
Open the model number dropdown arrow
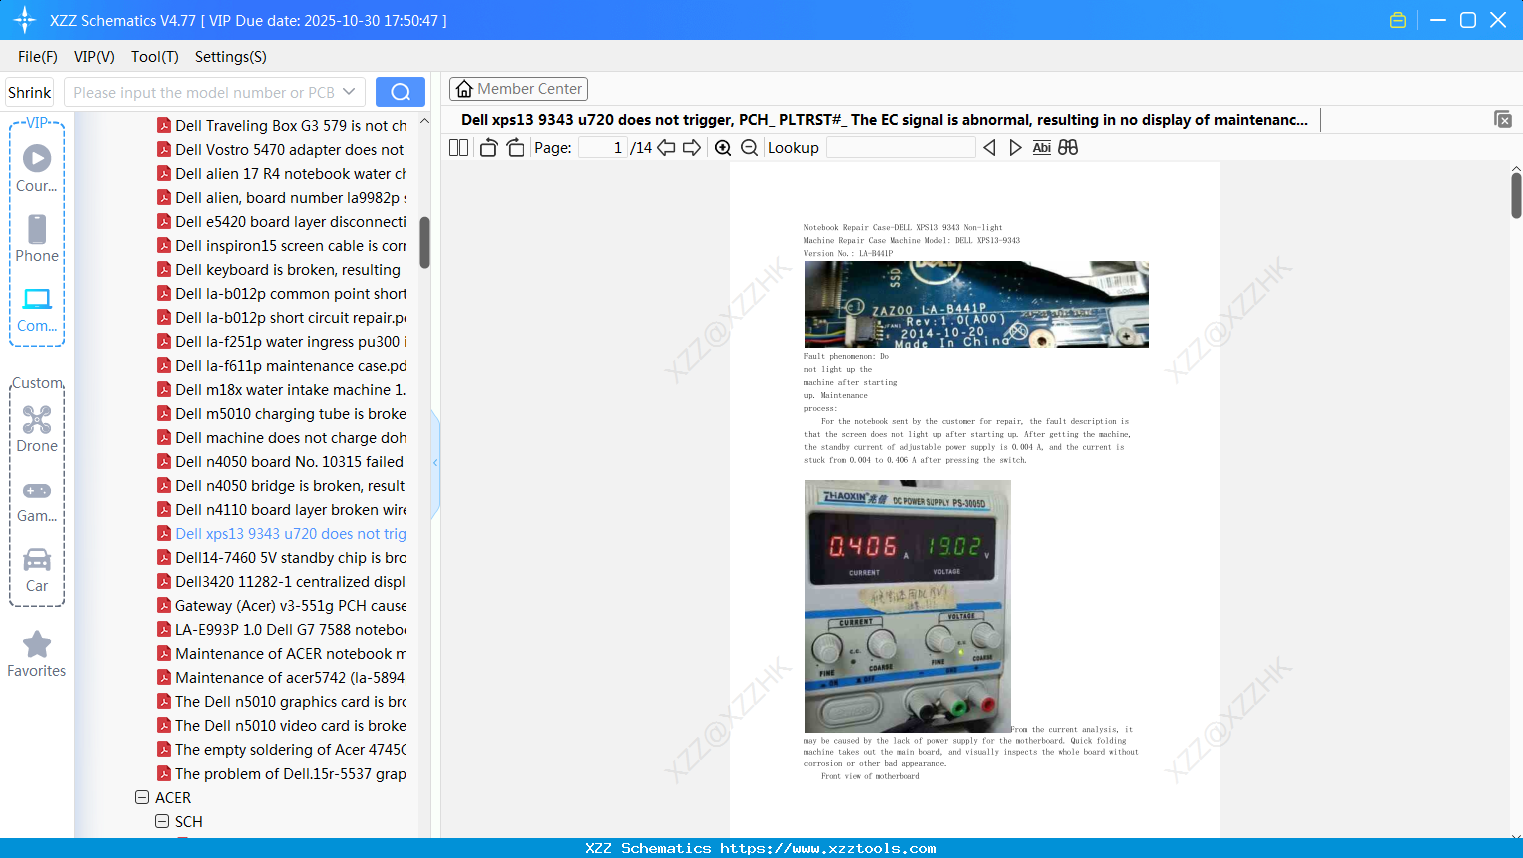click(349, 92)
